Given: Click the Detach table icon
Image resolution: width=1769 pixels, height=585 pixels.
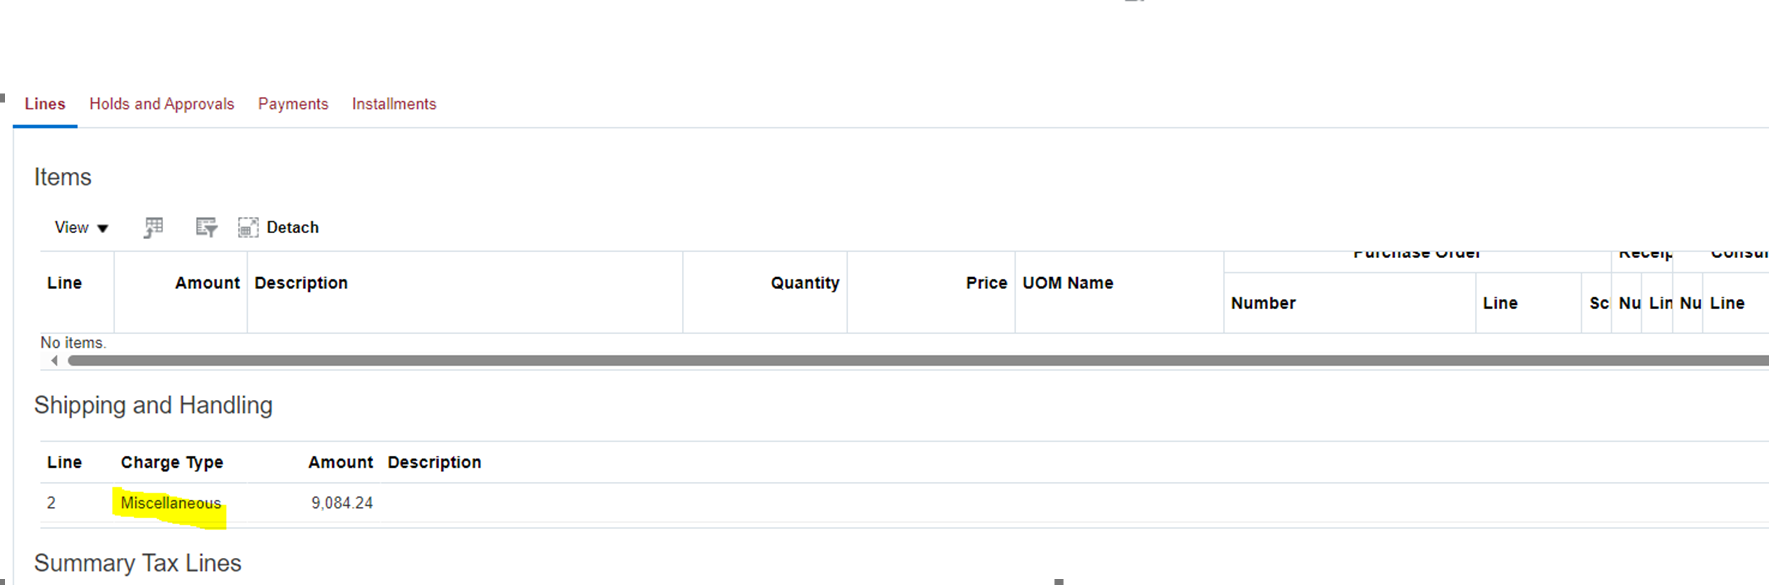Looking at the screenshot, I should (248, 228).
